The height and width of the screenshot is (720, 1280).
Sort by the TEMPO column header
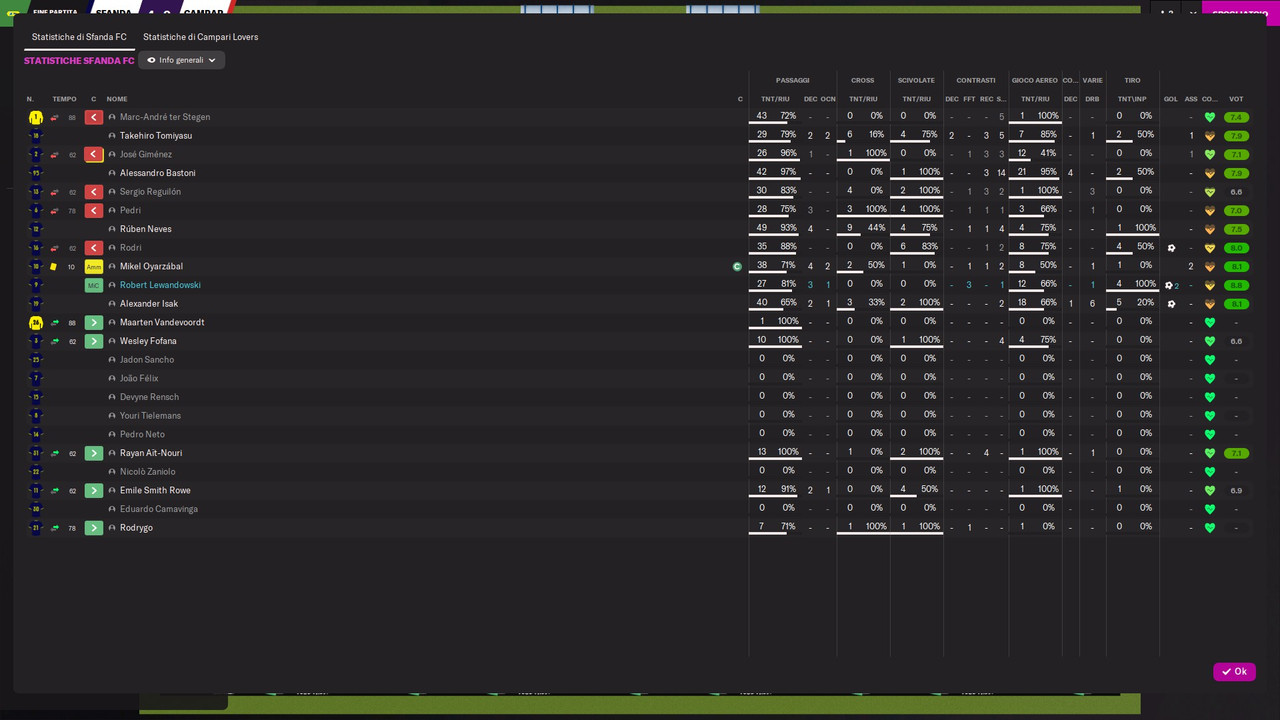(64, 99)
